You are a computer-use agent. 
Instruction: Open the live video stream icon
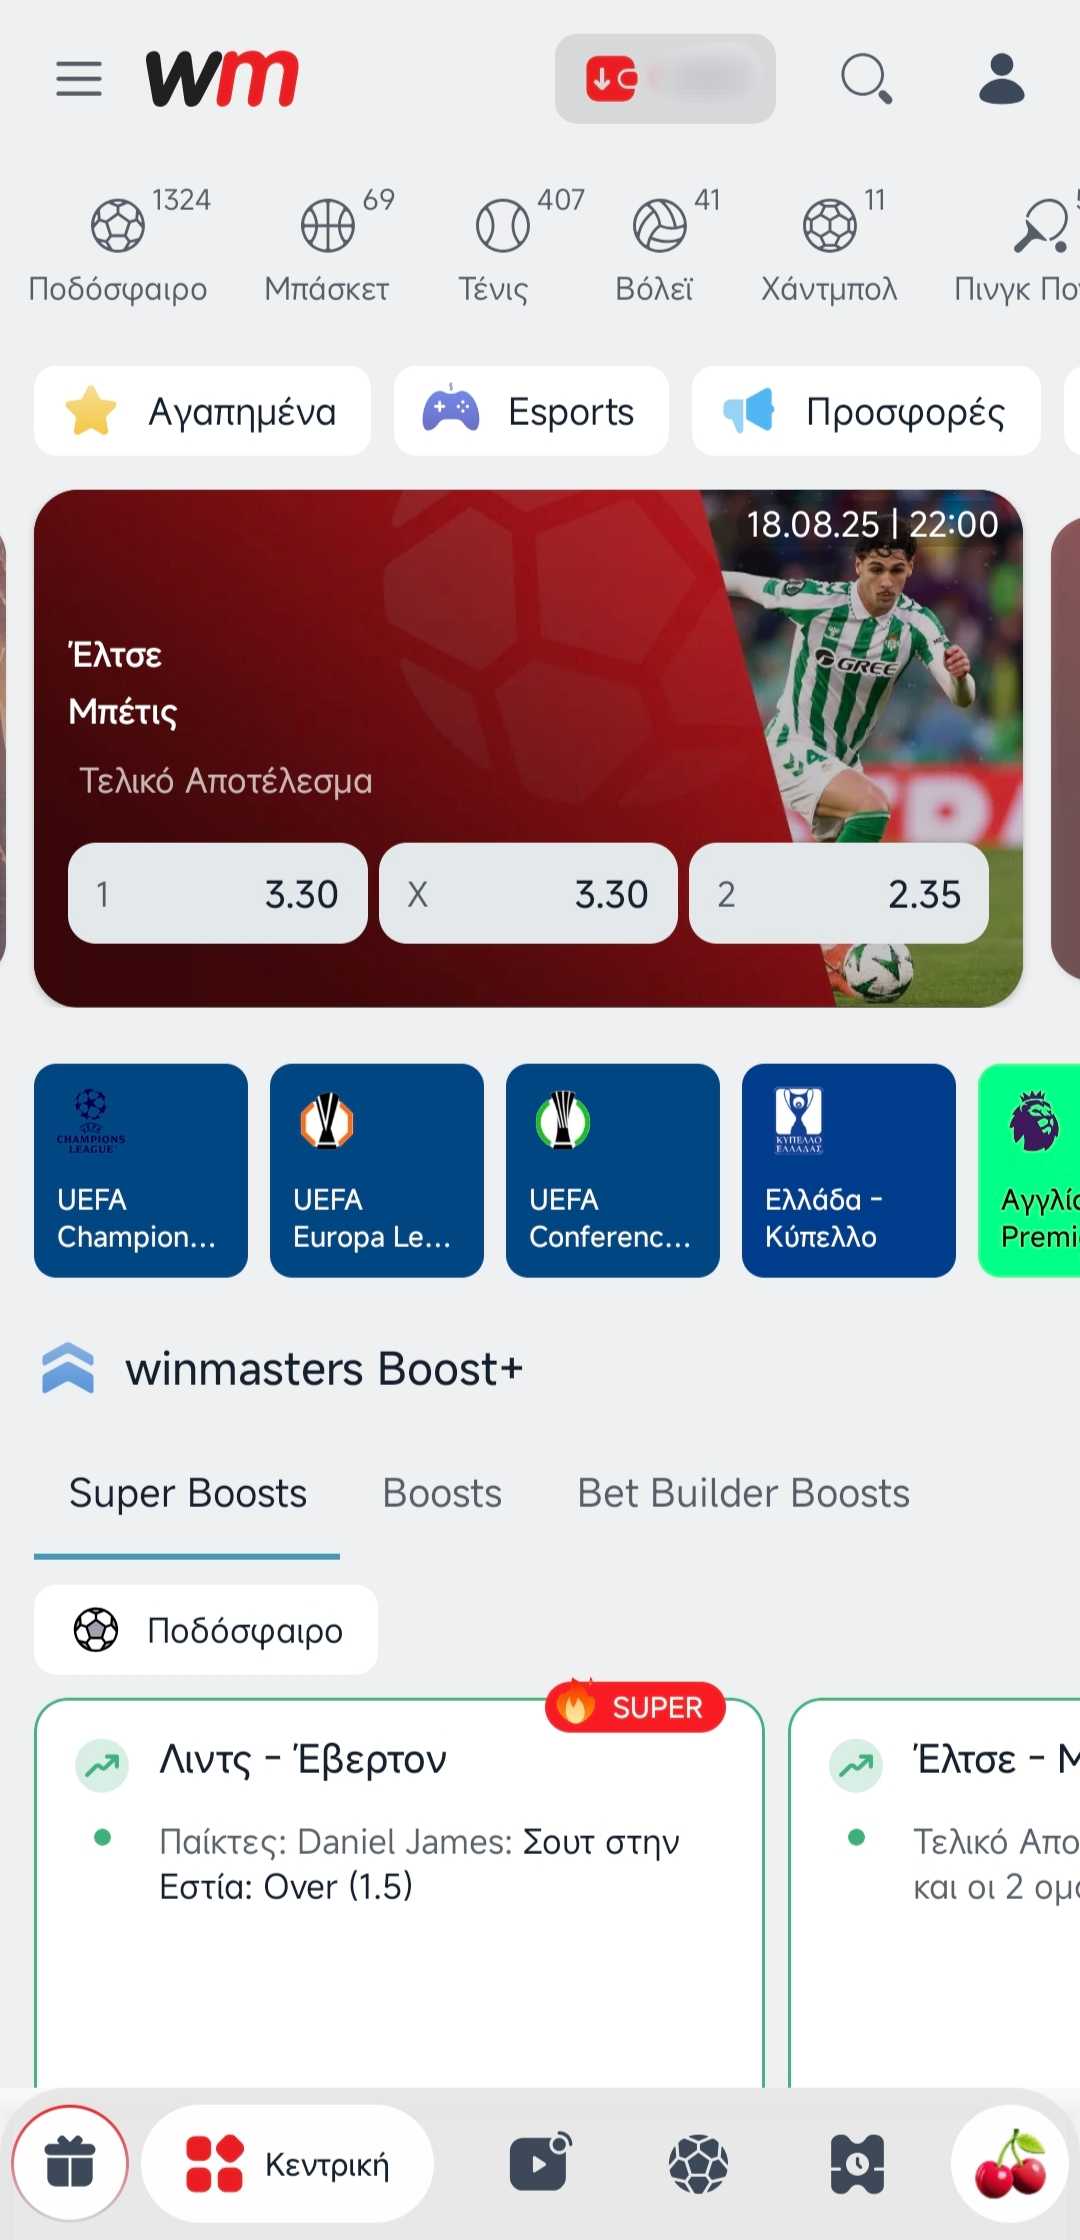(540, 2163)
